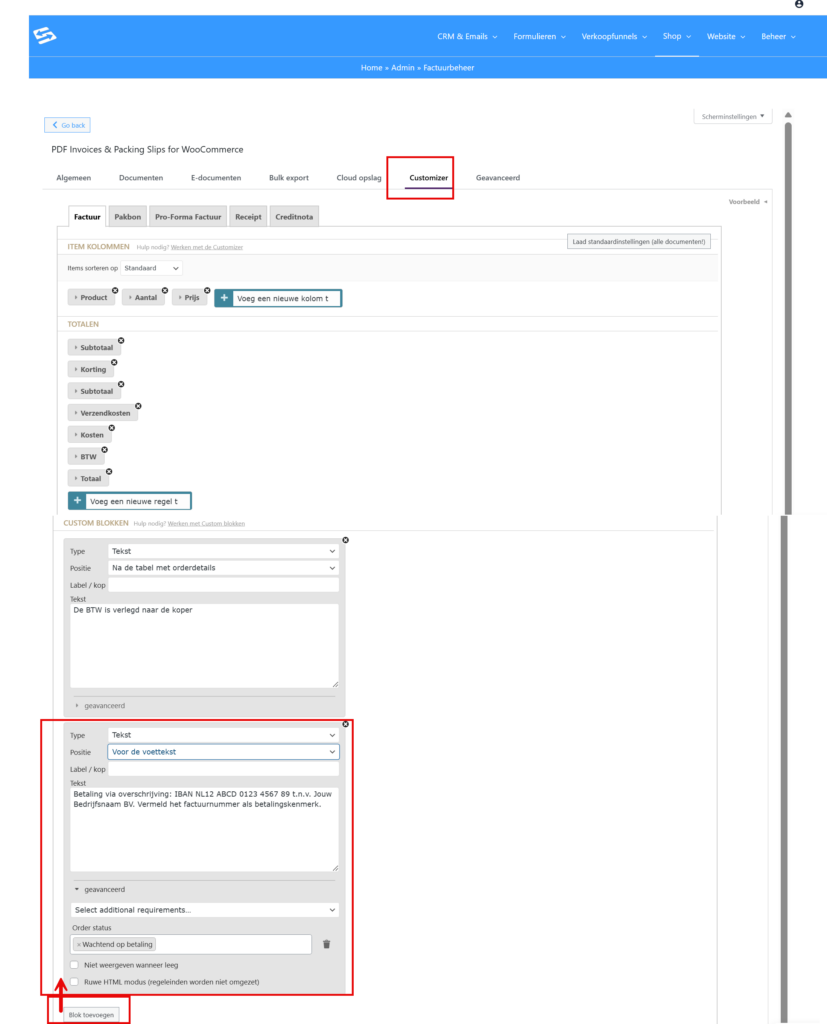
Task: Click the page's vertical scrollbar
Action: point(787,300)
